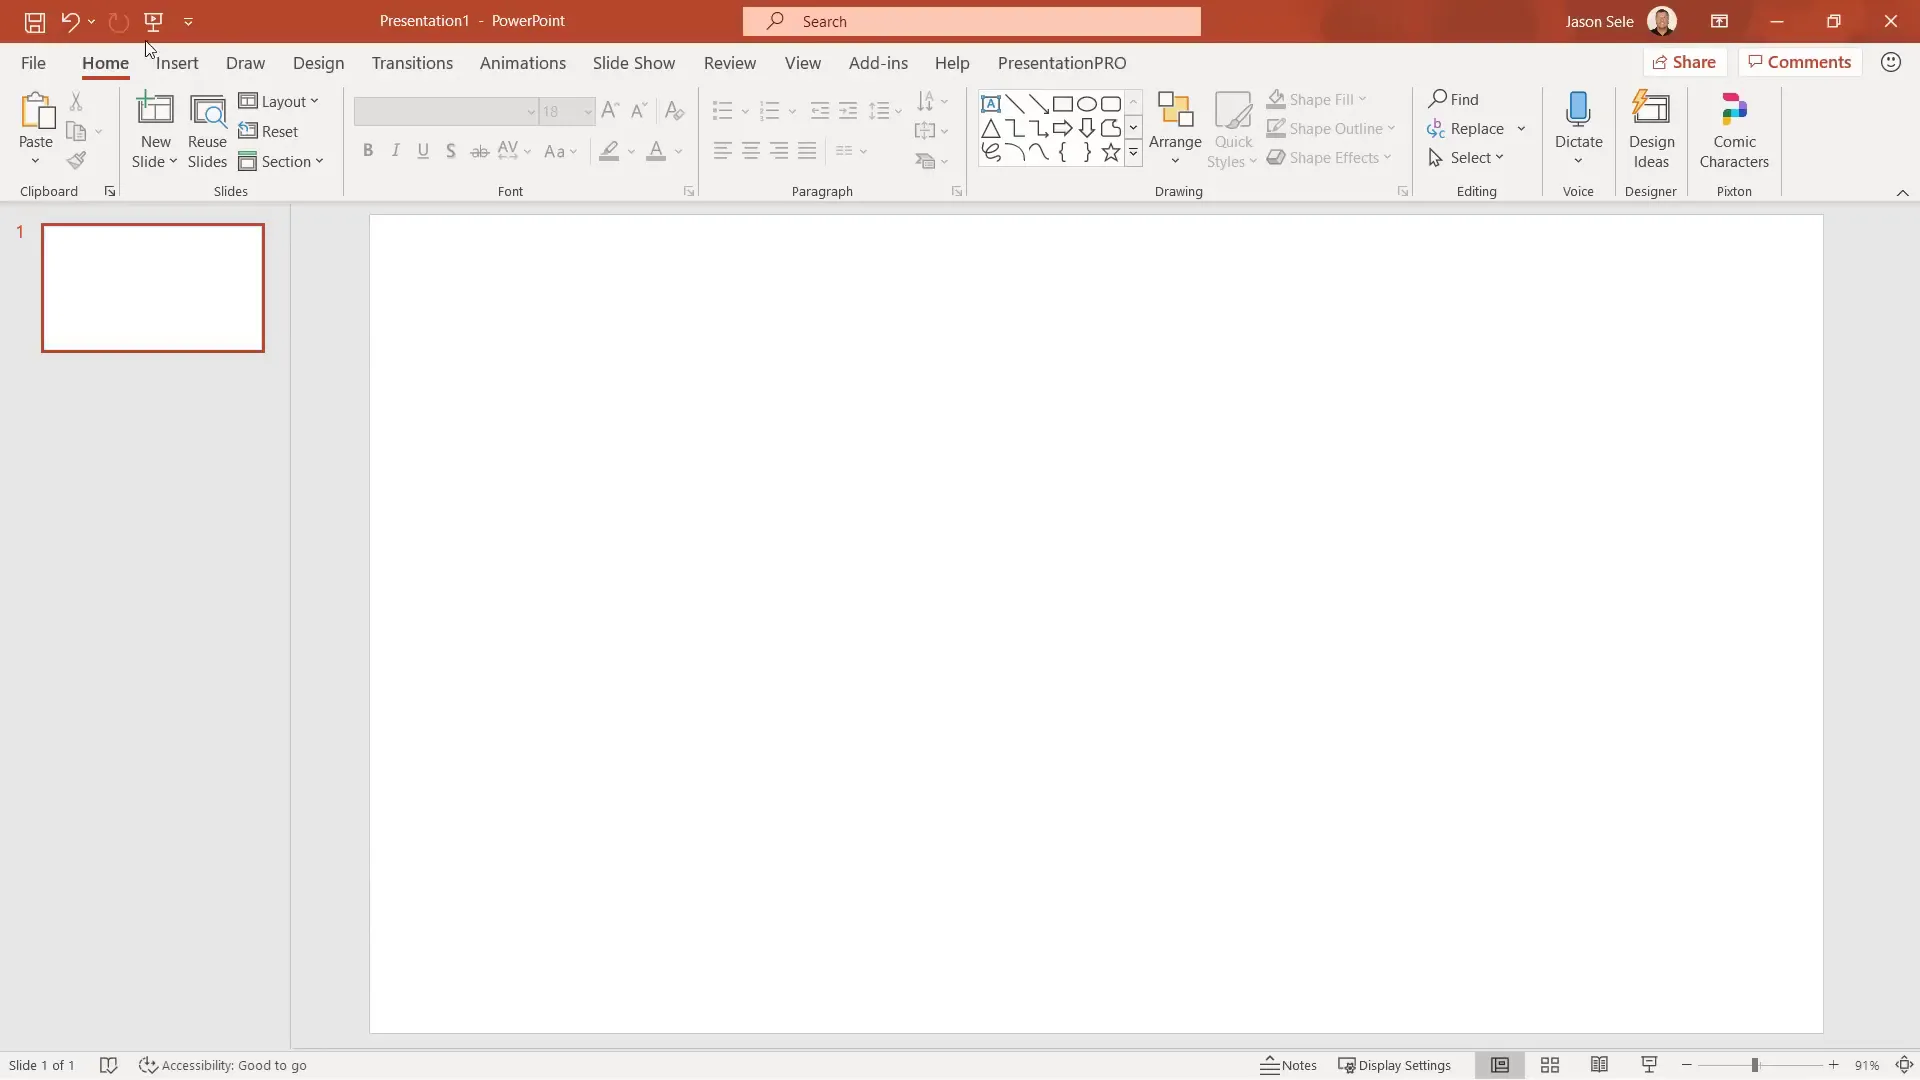Toggle Underline formatting
This screenshot has height=1080, width=1920.
423,150
